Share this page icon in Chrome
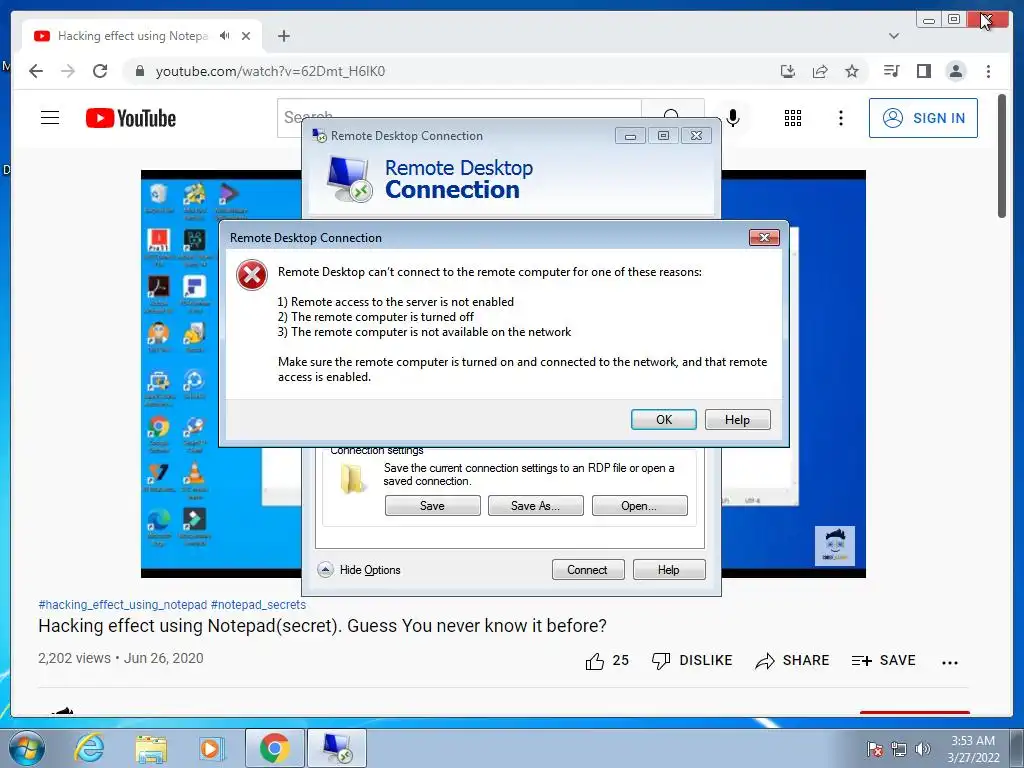The height and width of the screenshot is (768, 1024). pos(820,71)
